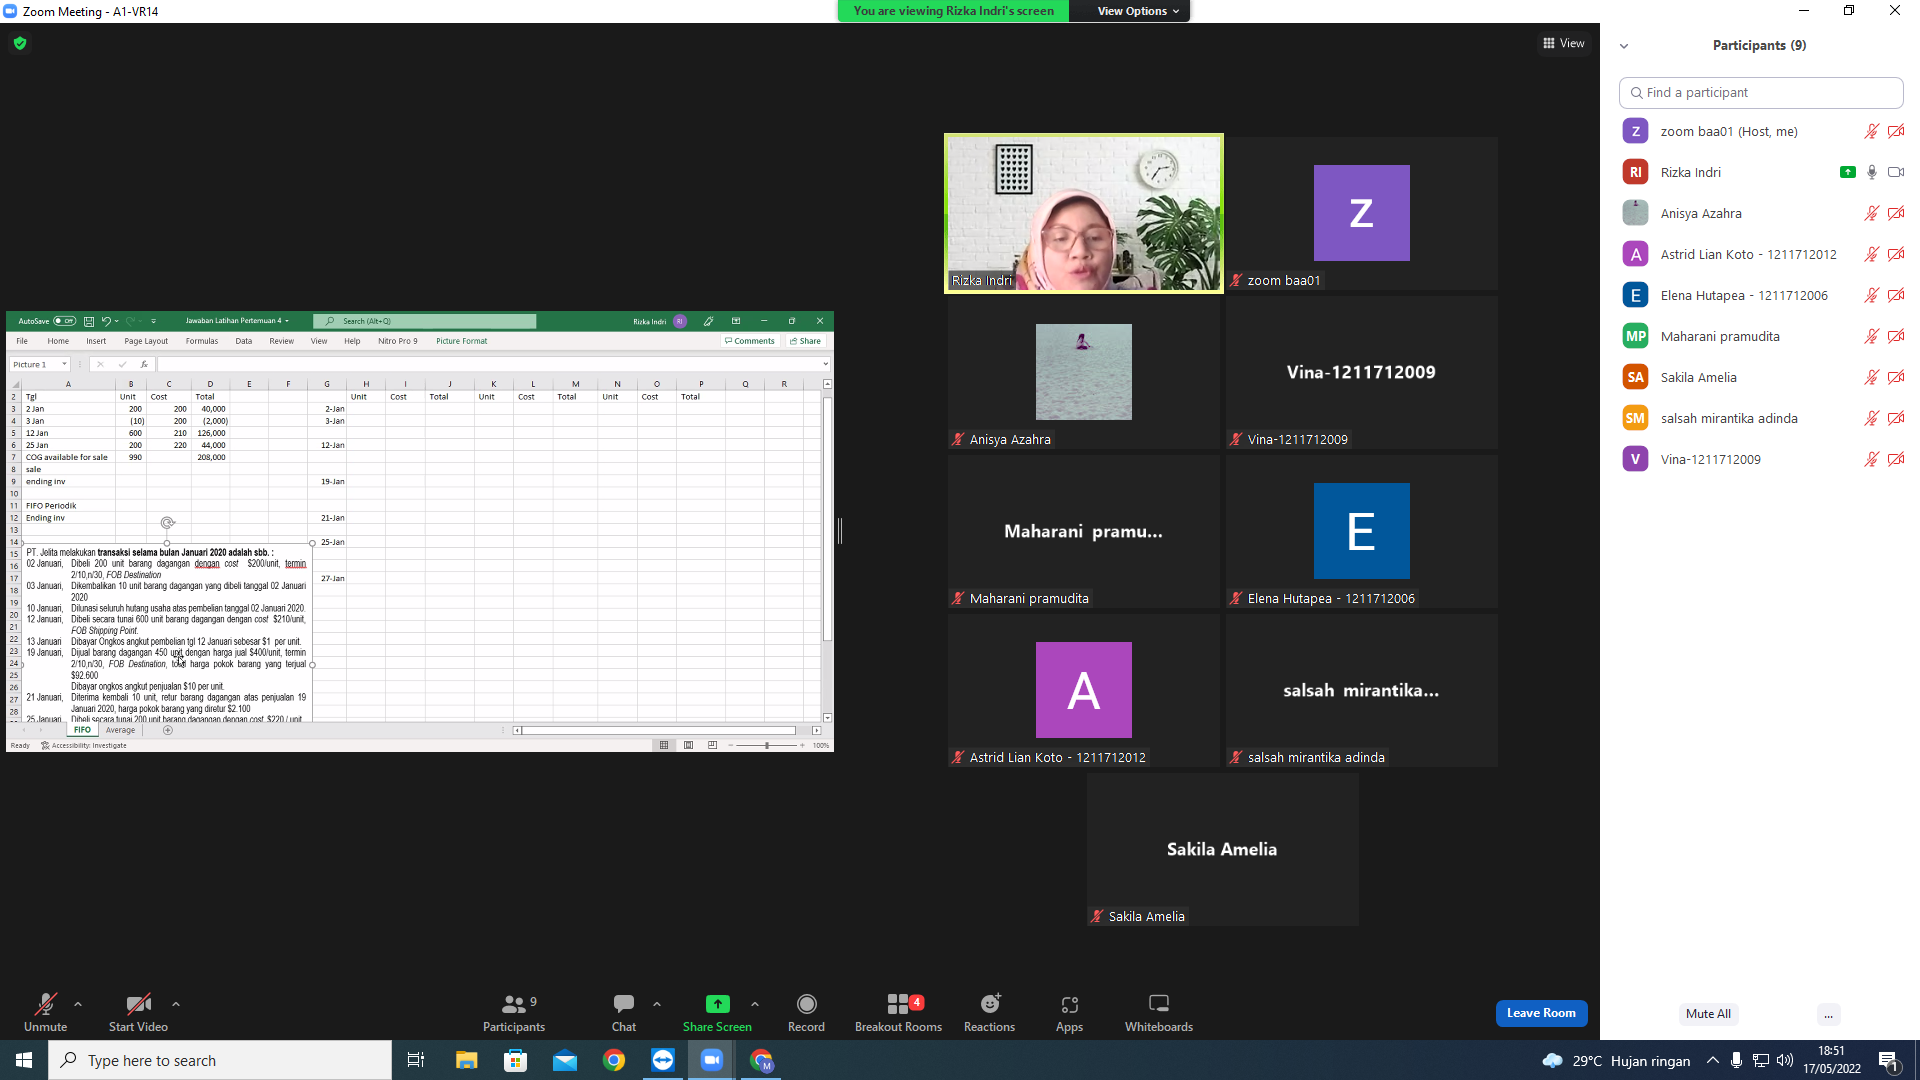The image size is (1920, 1080).
Task: Open the more options ellipsis in Participants panel
Action: tap(1828, 1014)
